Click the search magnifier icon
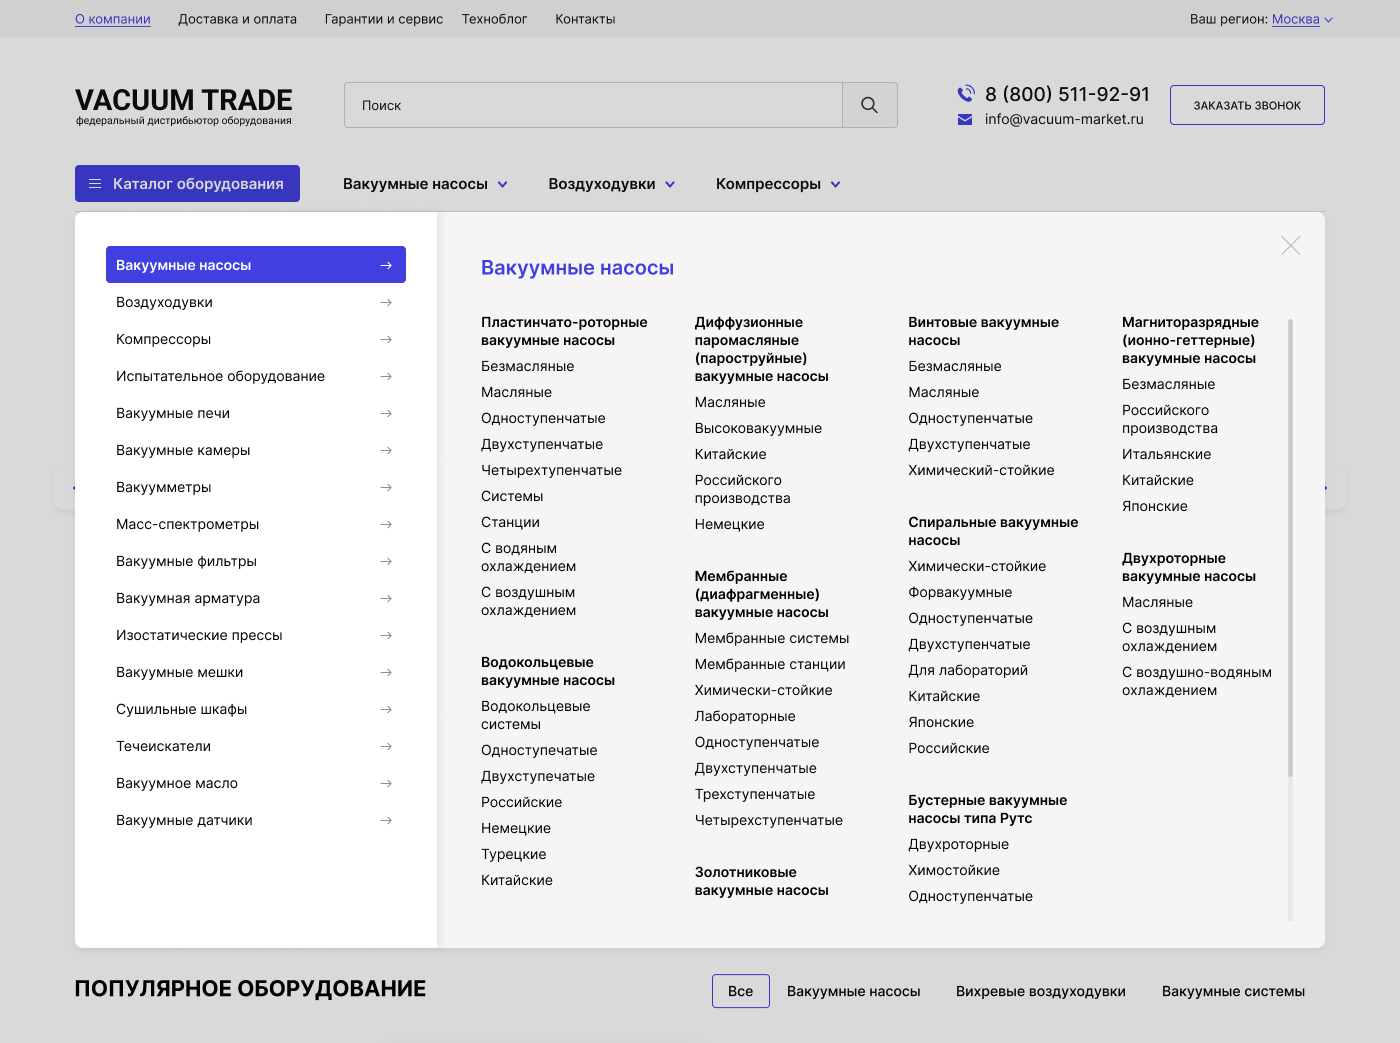This screenshot has height=1043, width=1400. [869, 105]
